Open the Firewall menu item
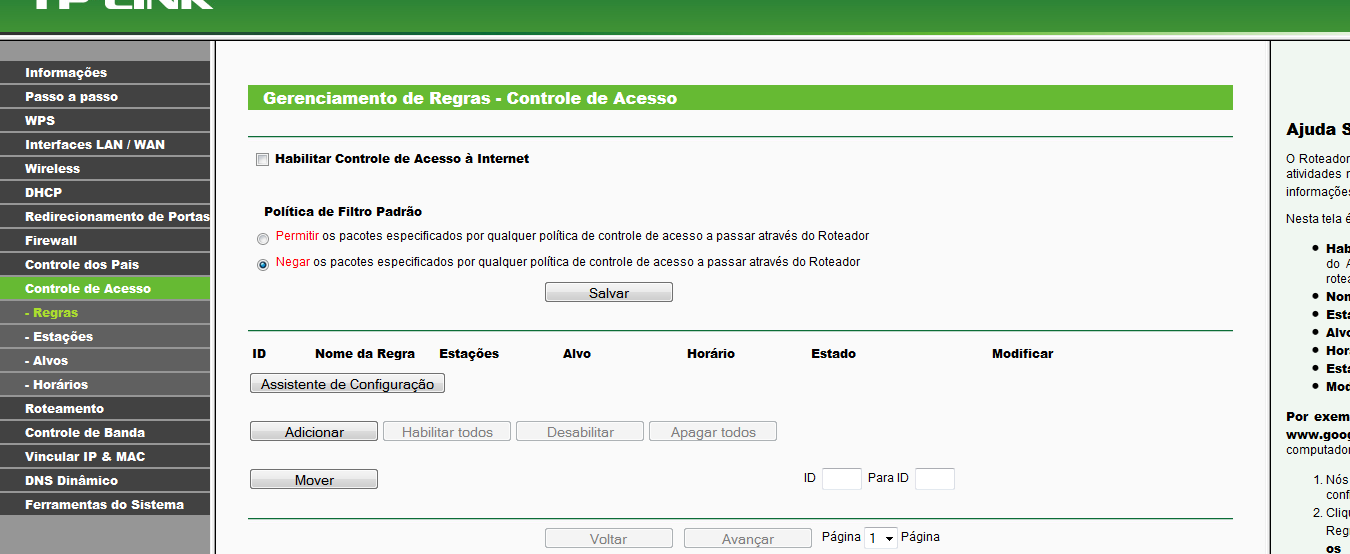 tap(105, 240)
